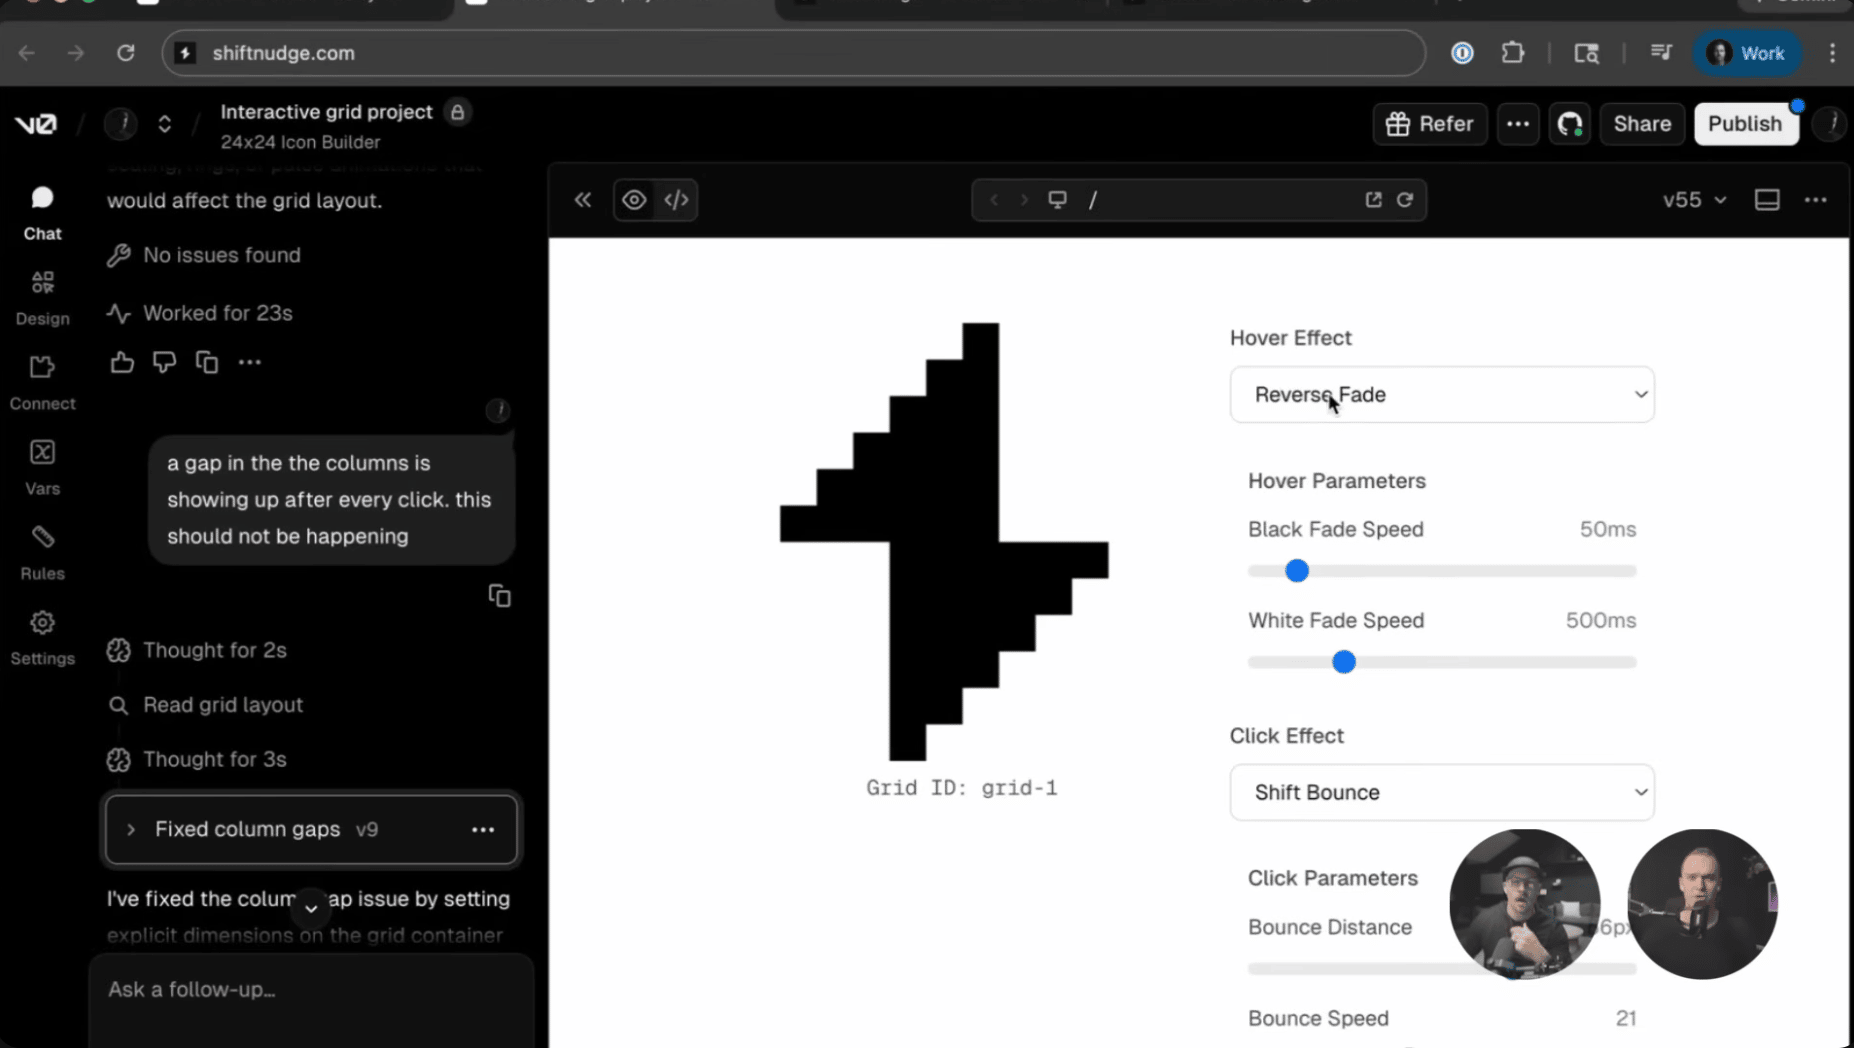Click the thumbs up feedback icon
The height and width of the screenshot is (1048, 1854).
[x=122, y=362]
